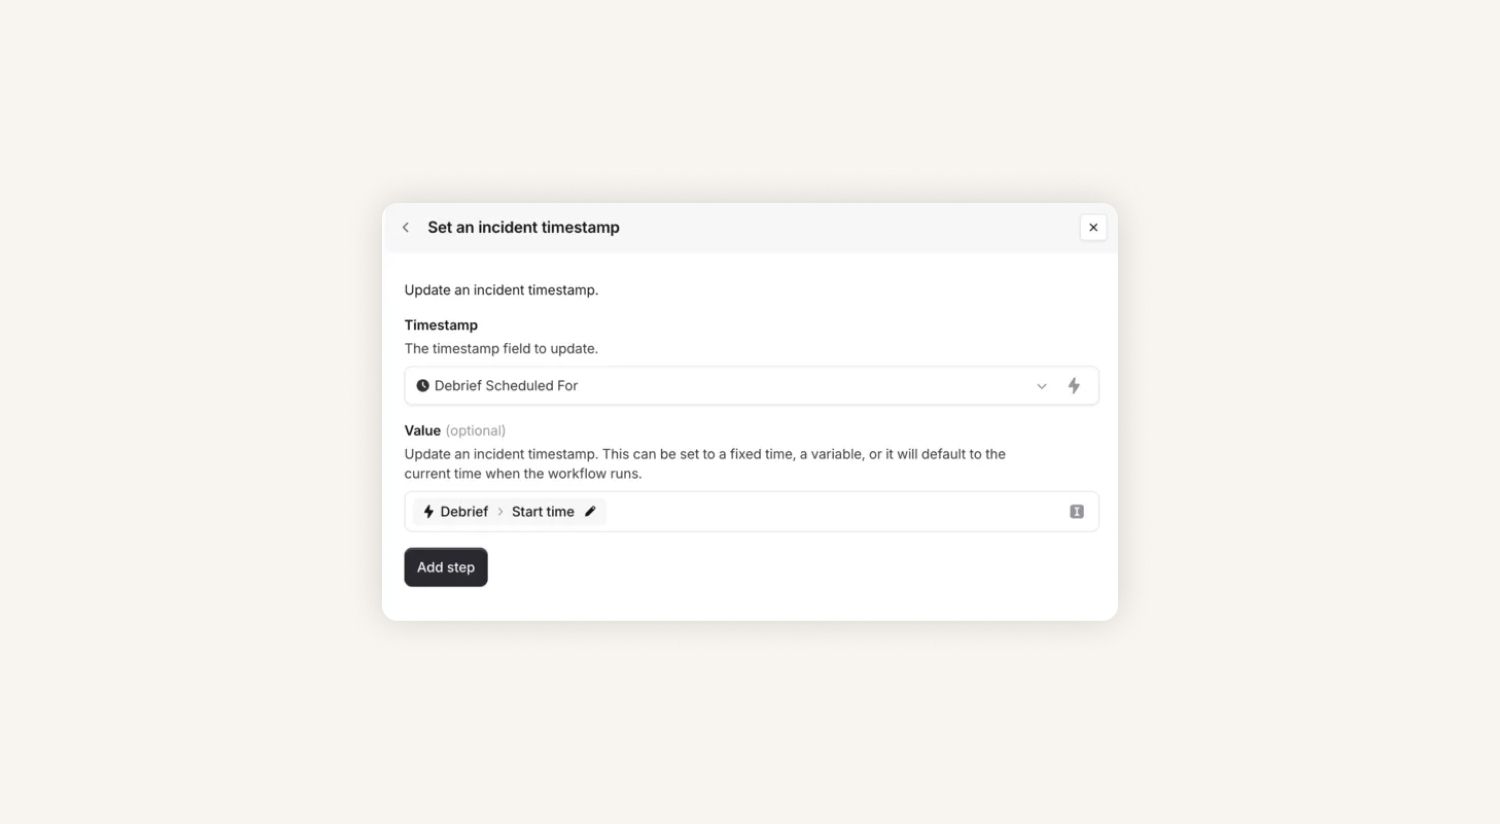This screenshot has width=1500, height=824.
Task: Click the clock icon beside Debrief Scheduled For
Action: pyautogui.click(x=422, y=386)
